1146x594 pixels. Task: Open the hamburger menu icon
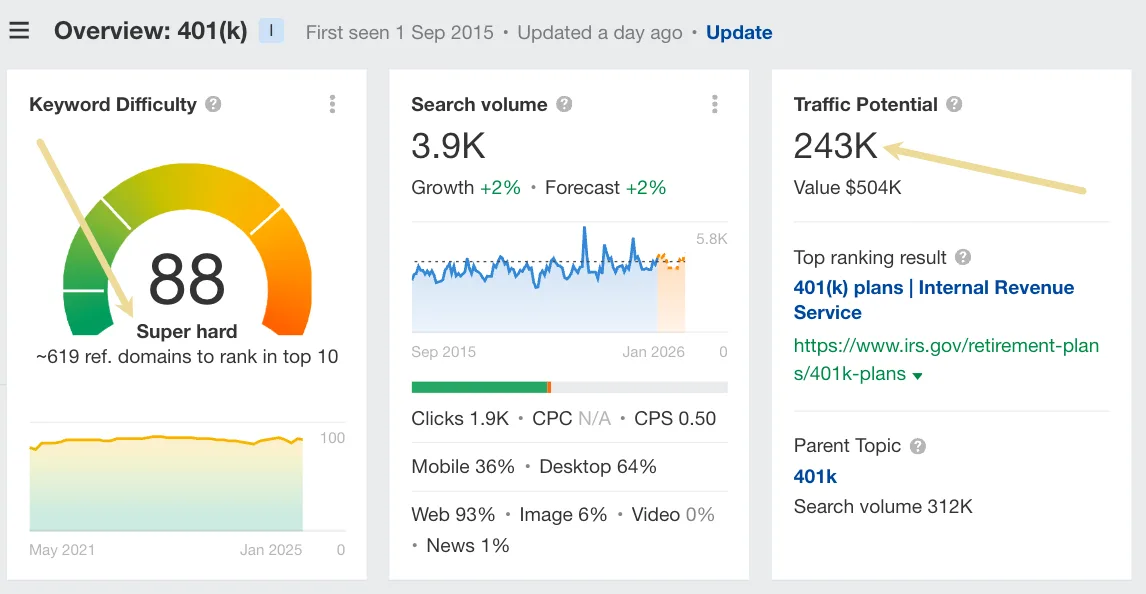19,31
